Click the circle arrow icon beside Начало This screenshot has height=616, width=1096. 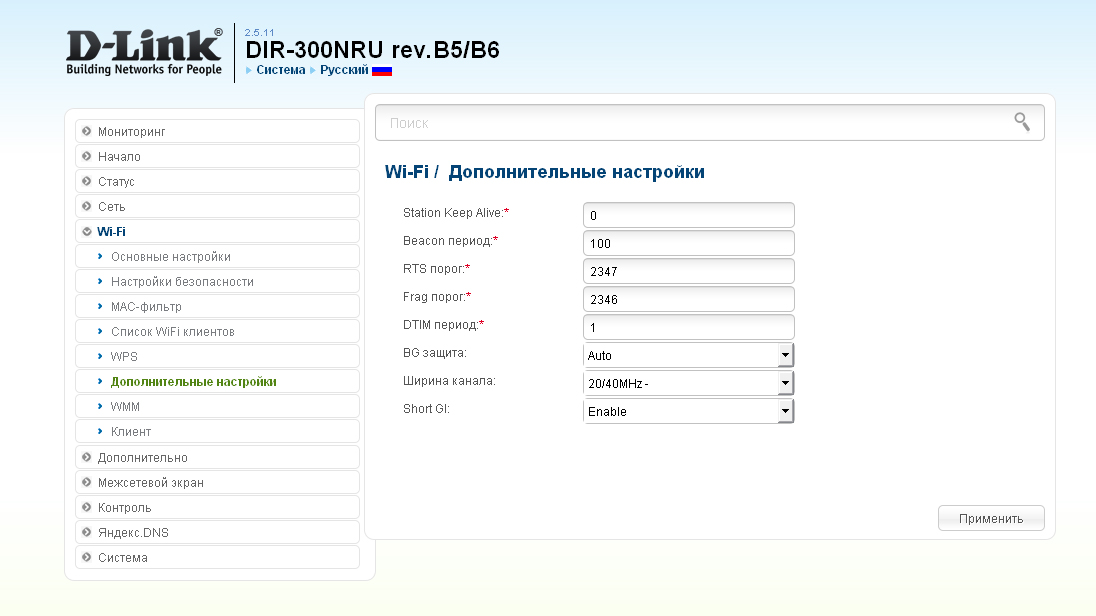87,156
